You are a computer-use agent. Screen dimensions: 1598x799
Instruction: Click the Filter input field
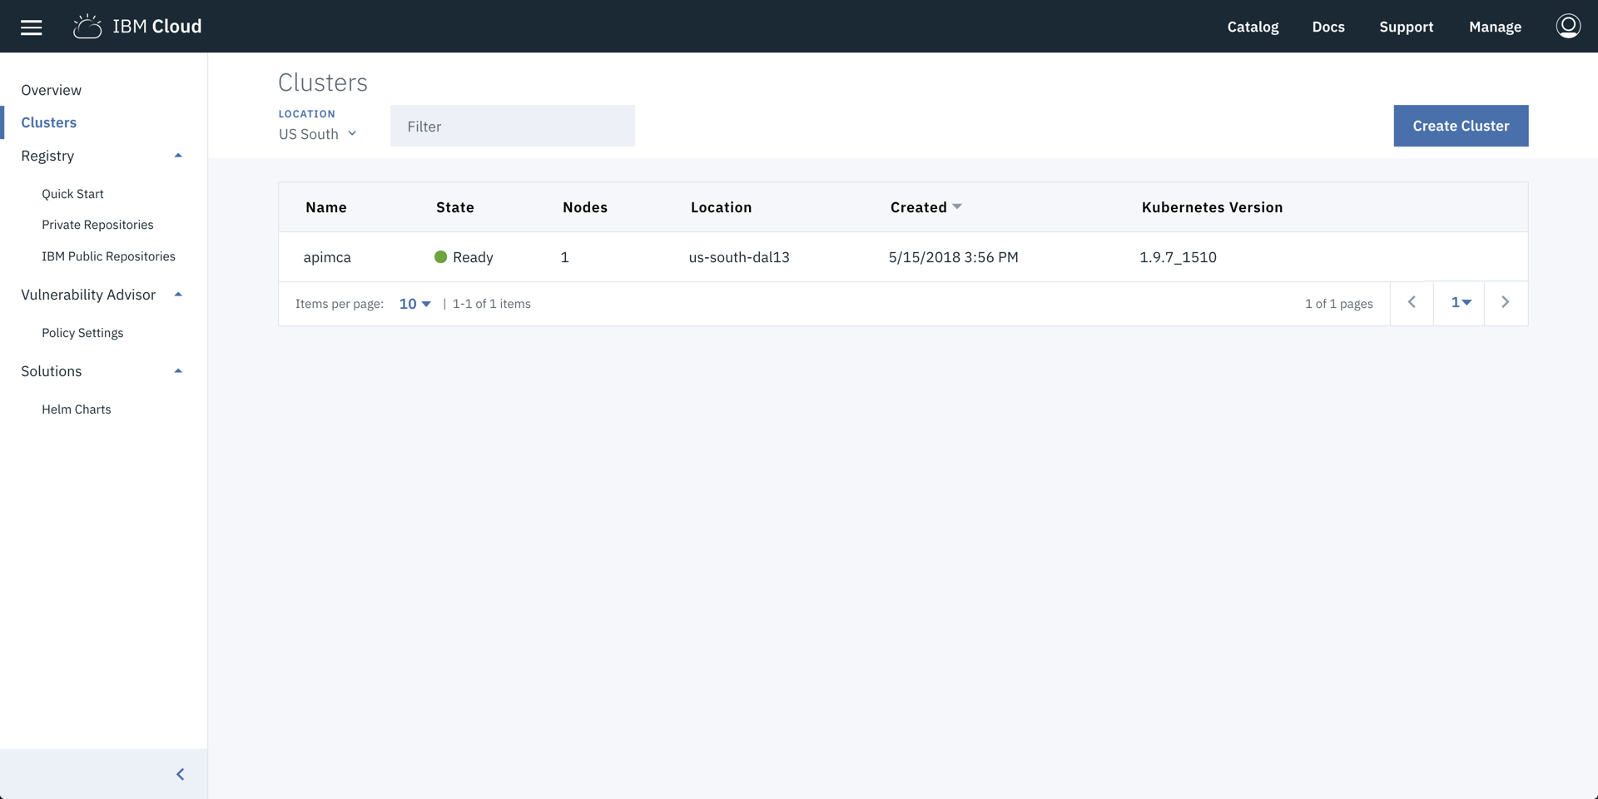pyautogui.click(x=512, y=126)
